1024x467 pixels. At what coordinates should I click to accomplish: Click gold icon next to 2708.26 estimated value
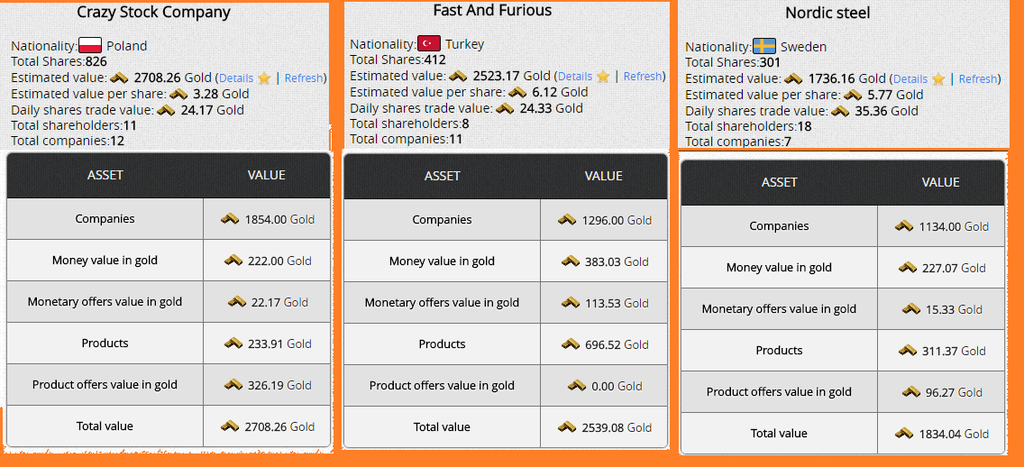(x=120, y=77)
